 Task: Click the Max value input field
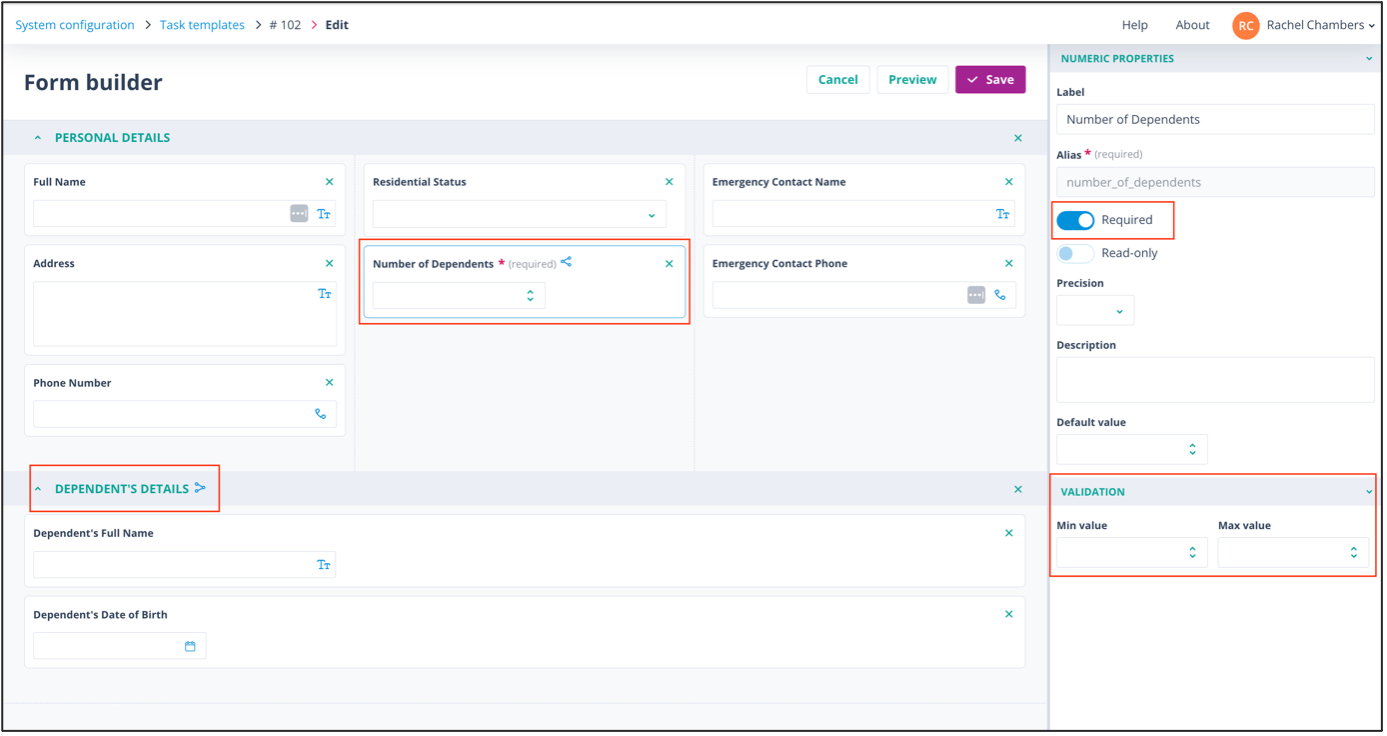(1293, 552)
